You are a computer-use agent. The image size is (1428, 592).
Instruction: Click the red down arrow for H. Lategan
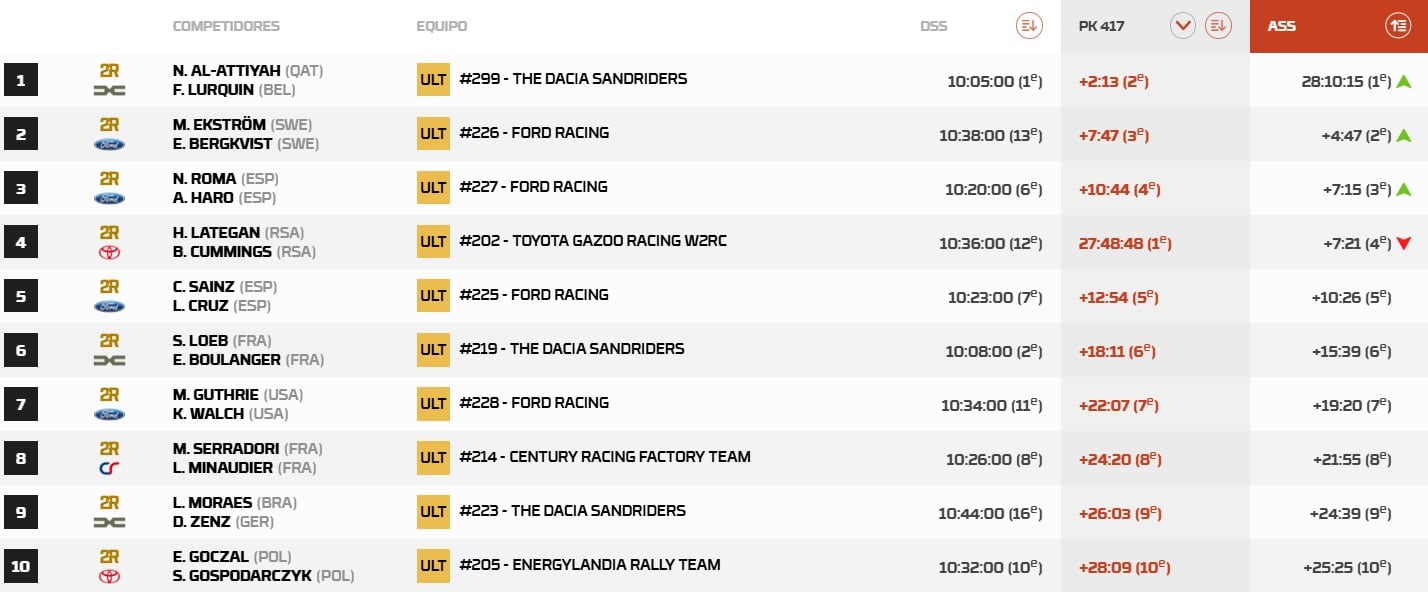1404,243
